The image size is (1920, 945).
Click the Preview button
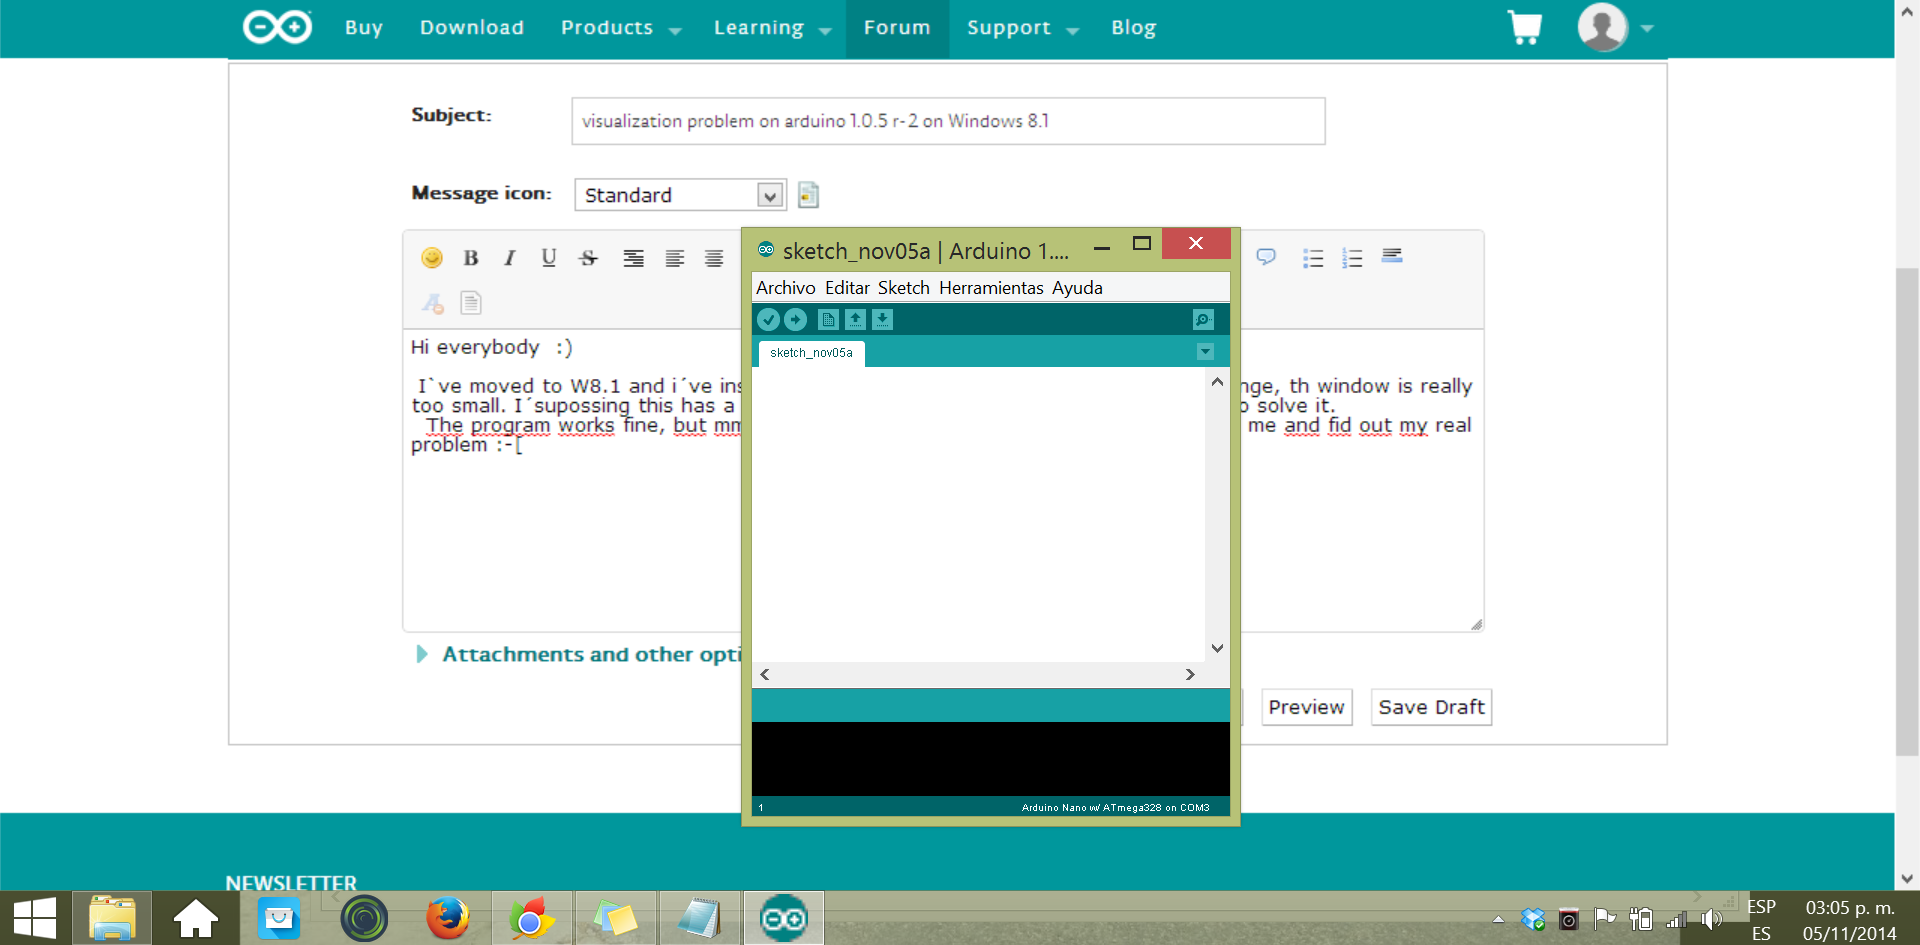[1307, 707]
